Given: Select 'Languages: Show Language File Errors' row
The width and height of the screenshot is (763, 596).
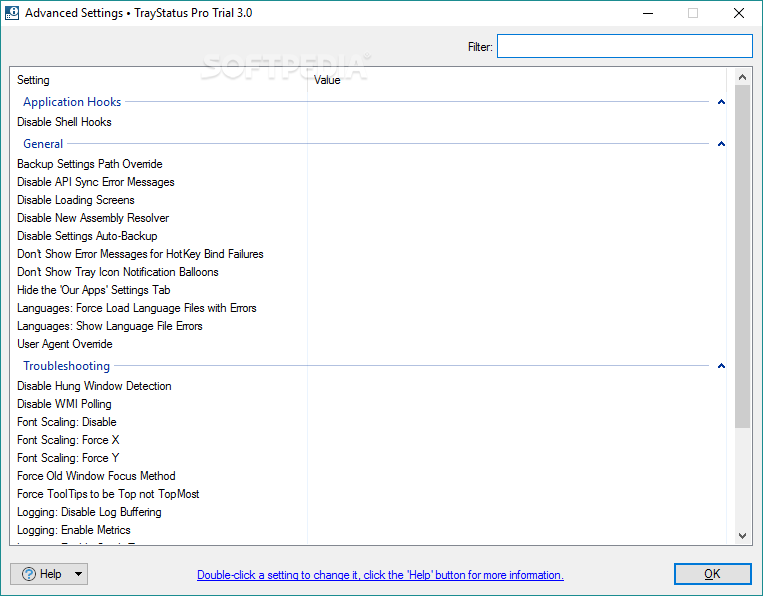Looking at the screenshot, I should (x=109, y=325).
